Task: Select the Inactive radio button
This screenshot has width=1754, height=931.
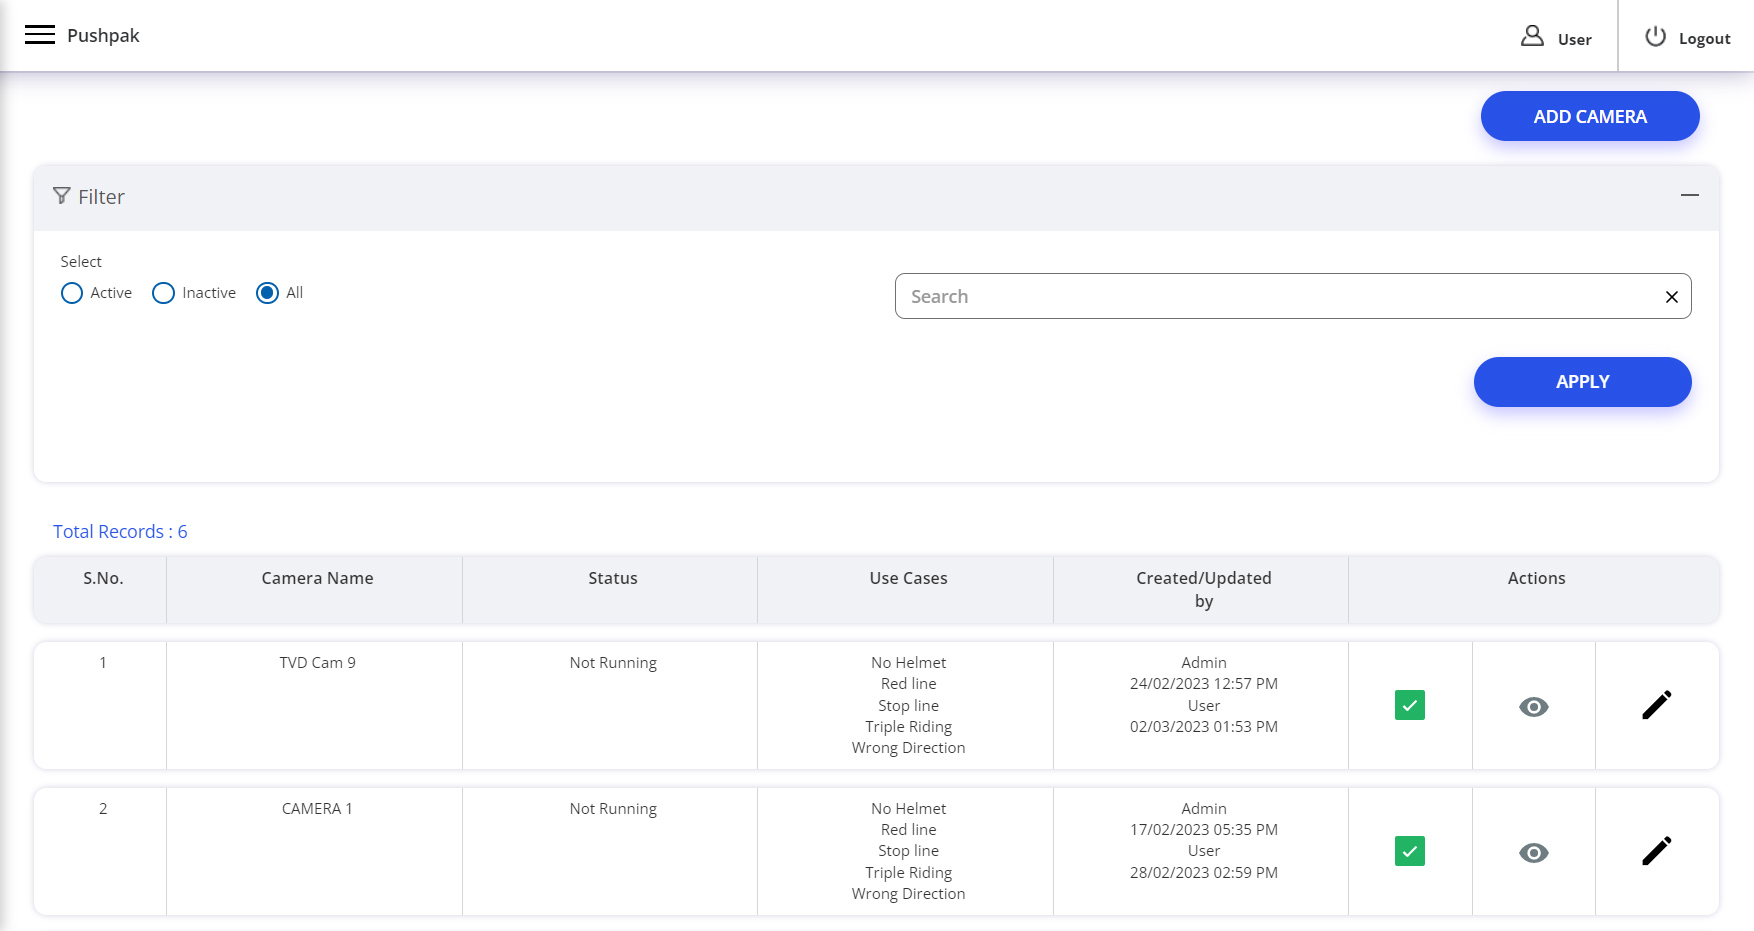Action: coord(163,293)
